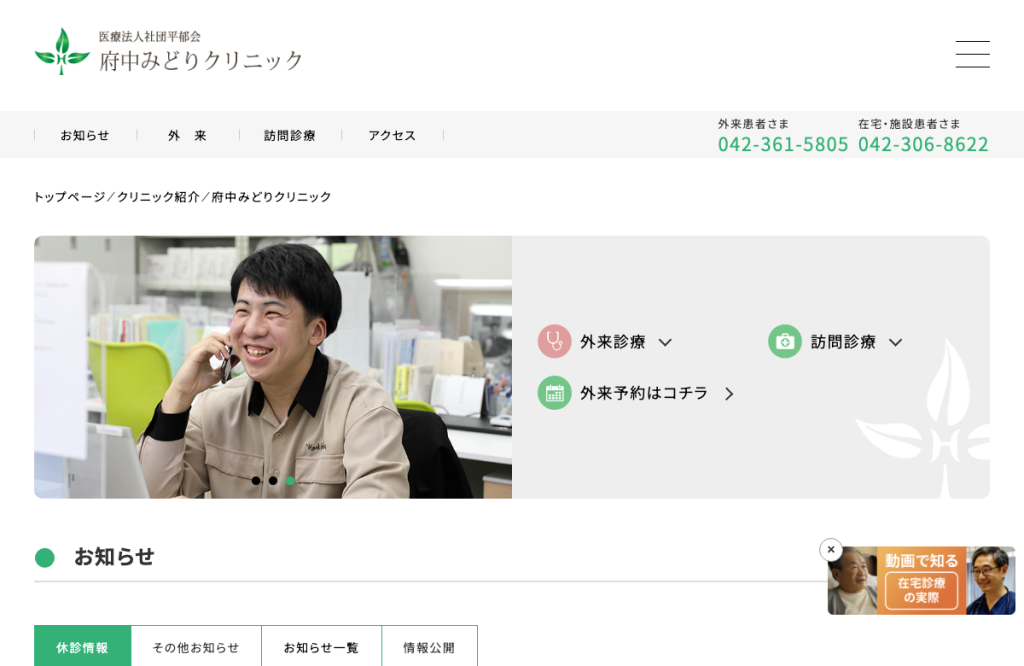Open お知らせ in the navigation bar

(x=85, y=135)
